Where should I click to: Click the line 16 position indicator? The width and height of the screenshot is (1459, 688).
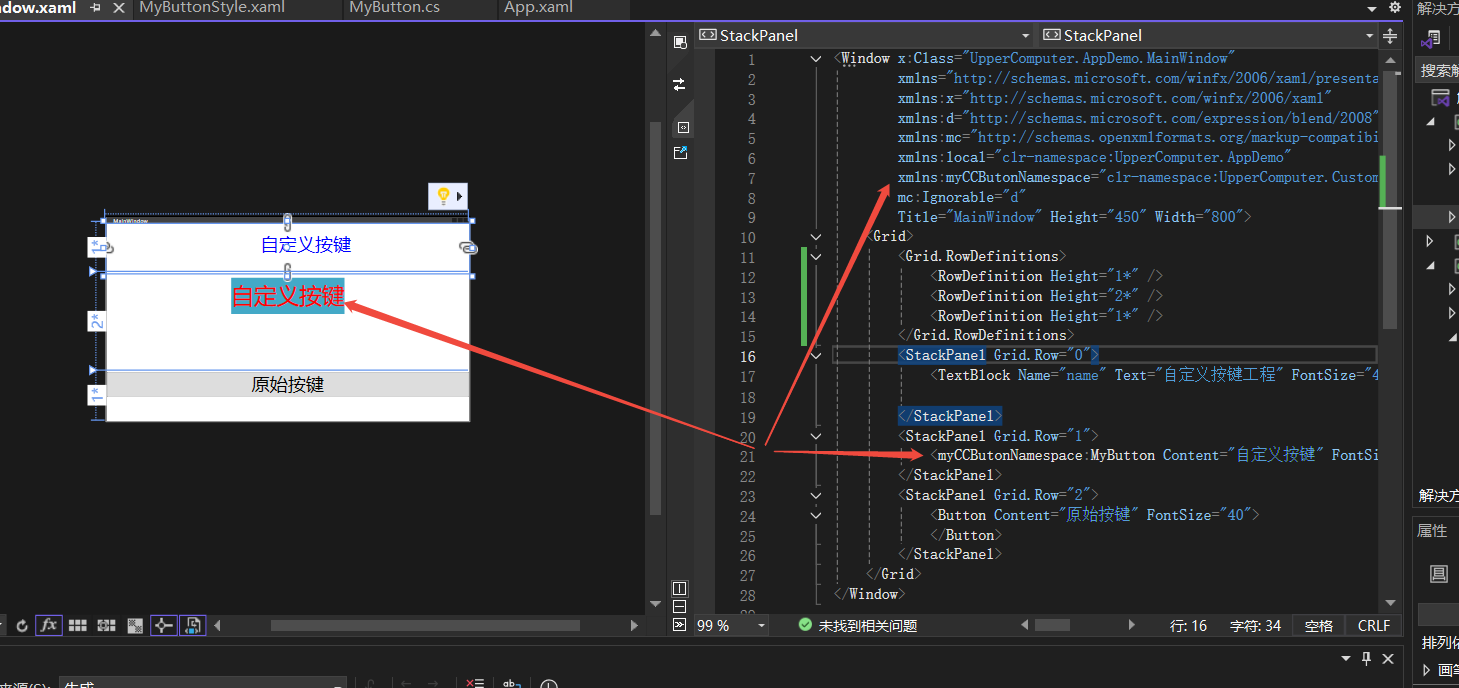1188,625
